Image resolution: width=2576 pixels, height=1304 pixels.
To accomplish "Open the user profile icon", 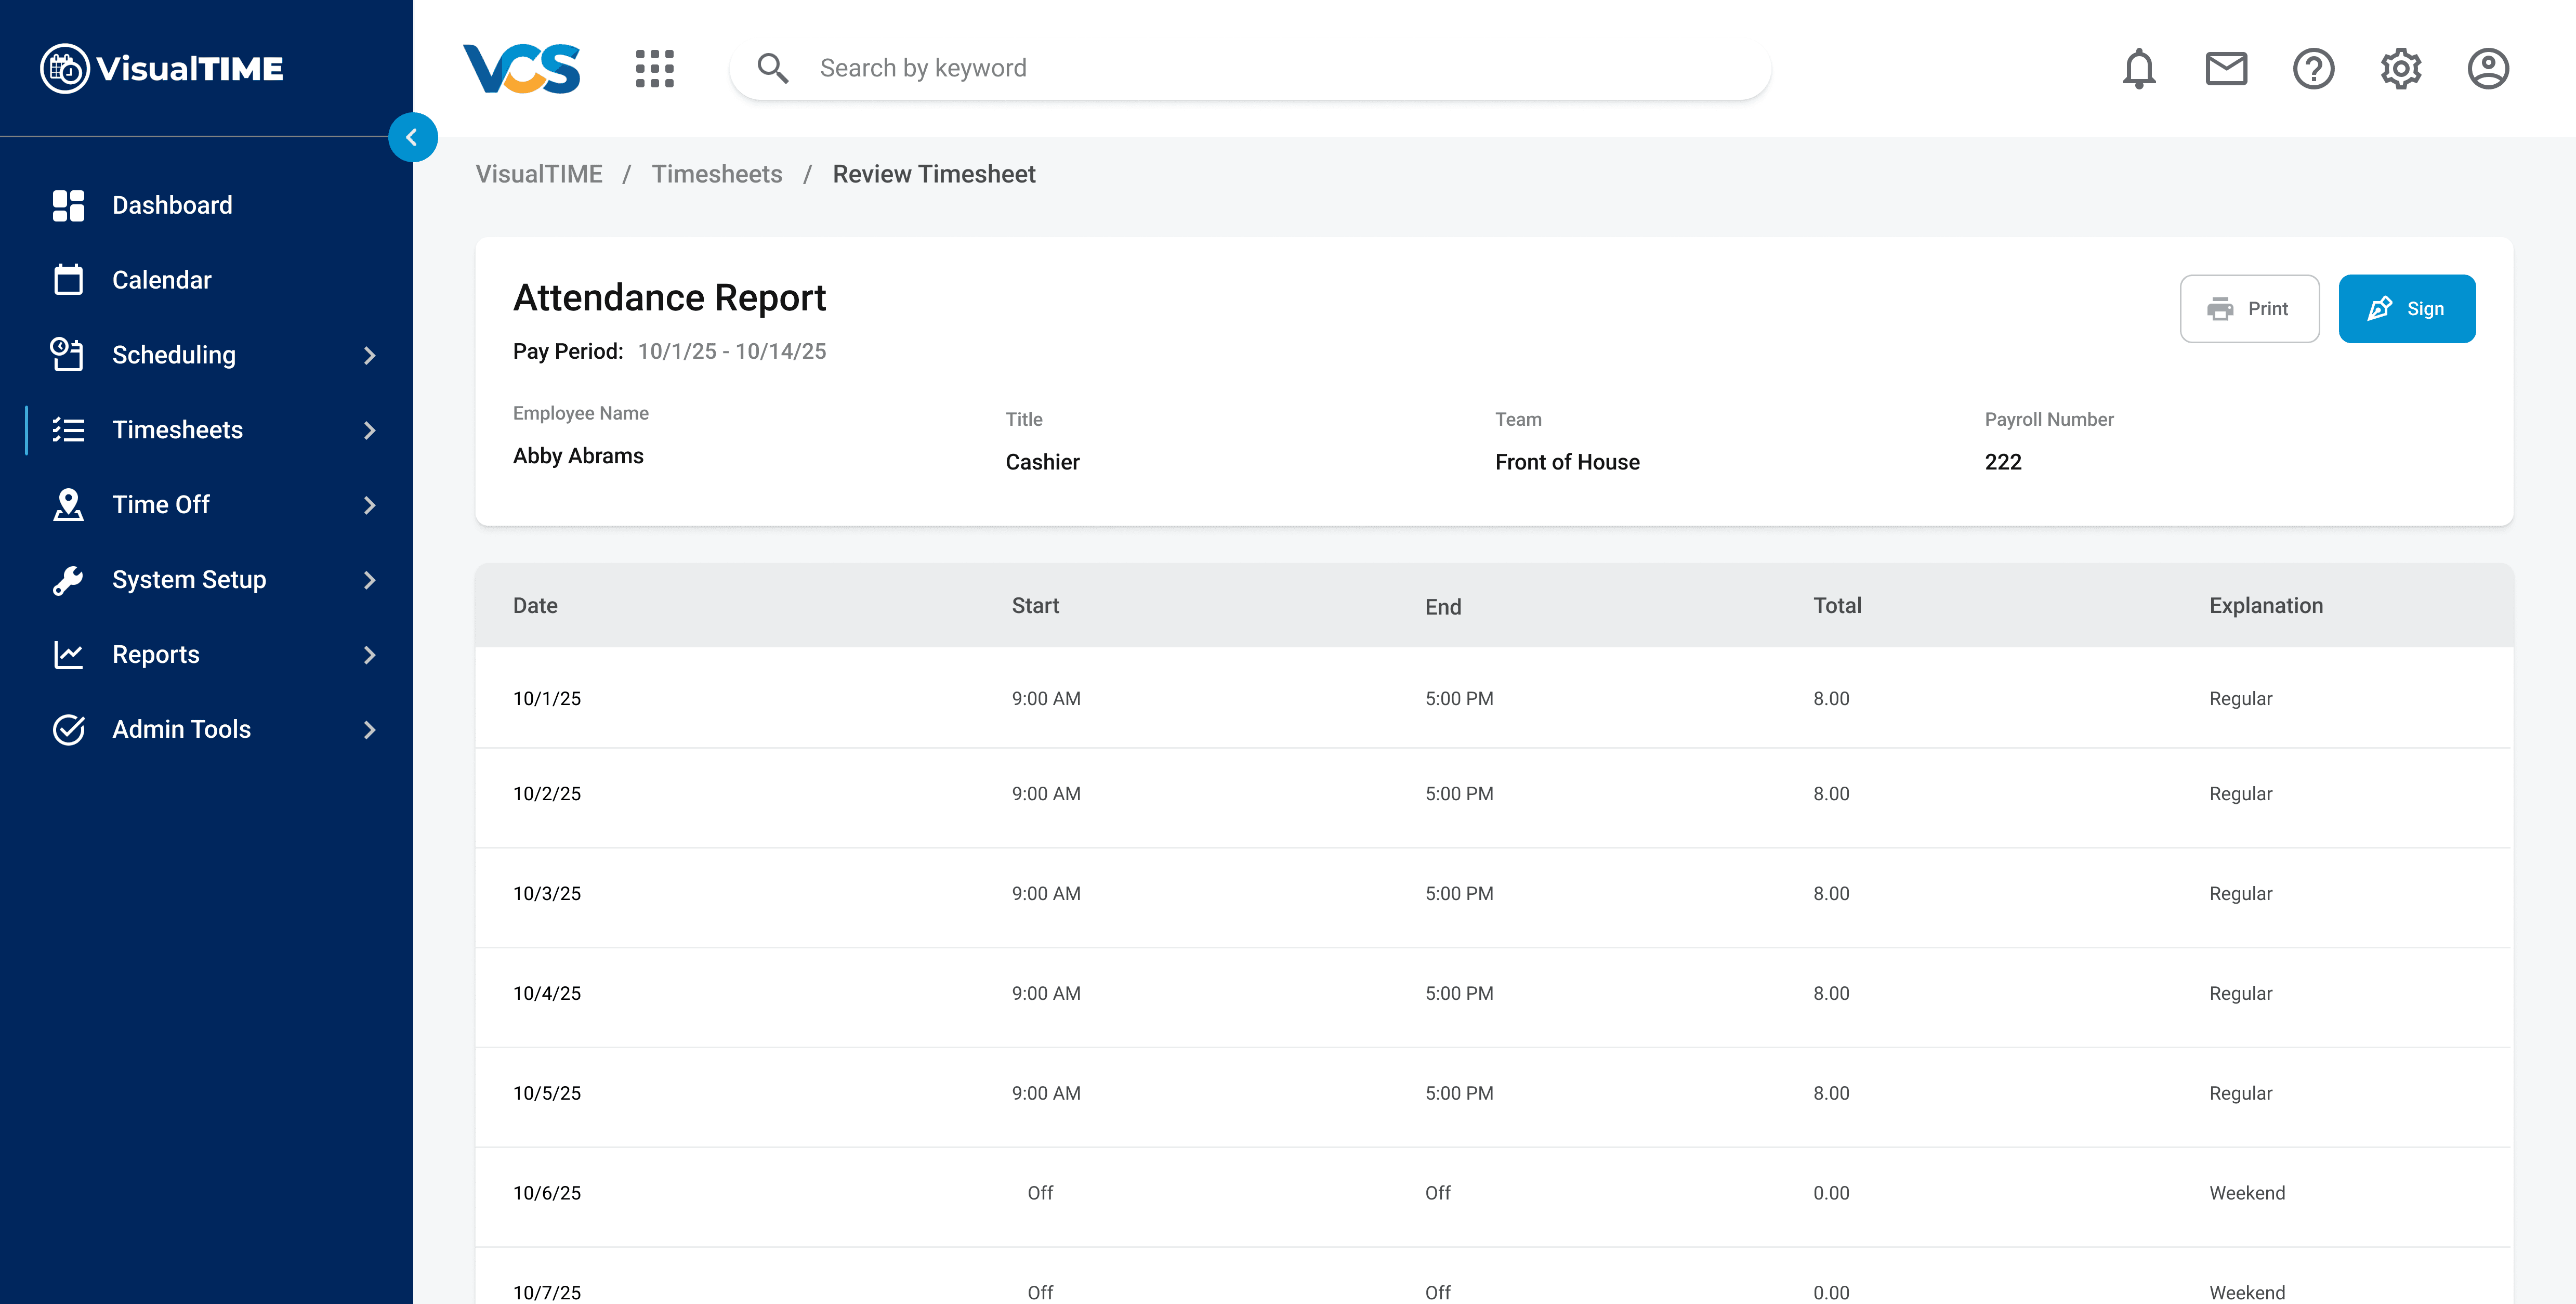I will (x=2487, y=68).
